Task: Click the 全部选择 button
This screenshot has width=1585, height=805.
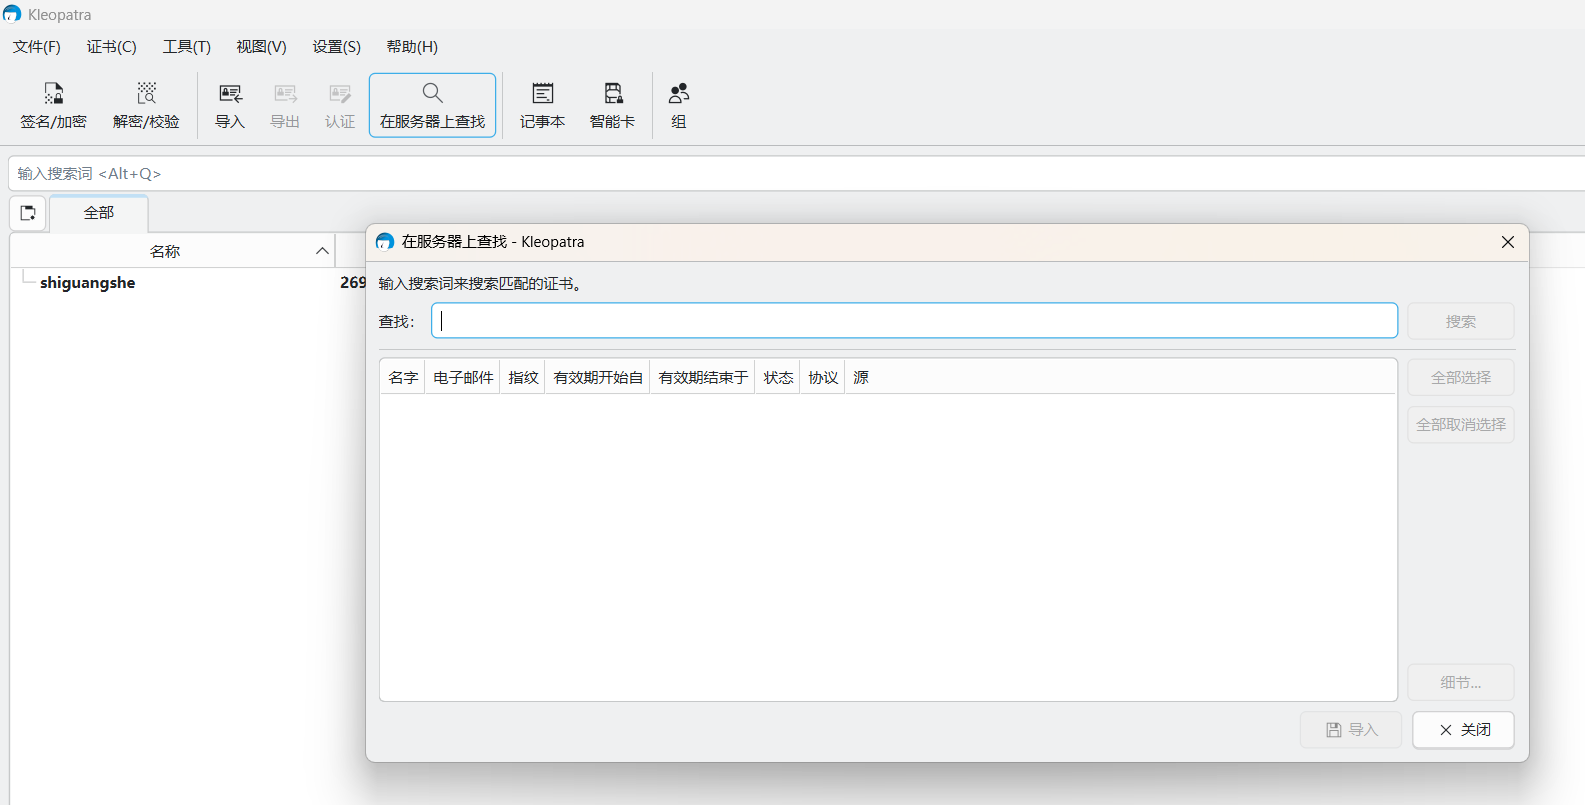Action: [x=1461, y=377]
